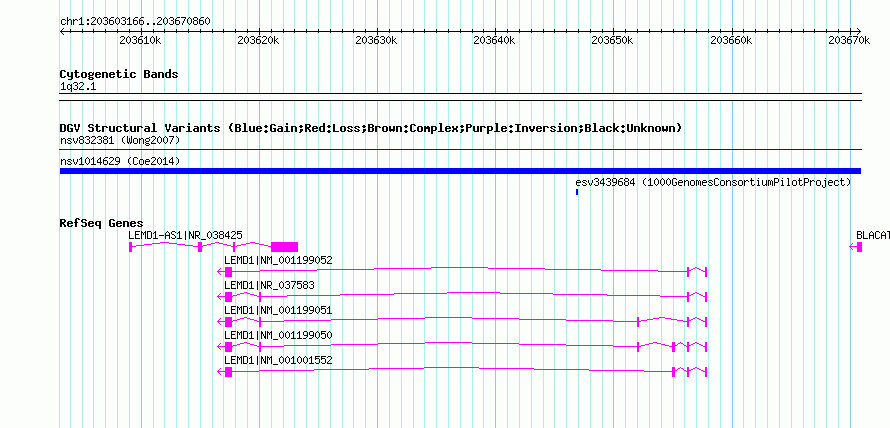The height and width of the screenshot is (428, 890).
Task: Click the 203610k ruler label
Action: tap(140, 40)
